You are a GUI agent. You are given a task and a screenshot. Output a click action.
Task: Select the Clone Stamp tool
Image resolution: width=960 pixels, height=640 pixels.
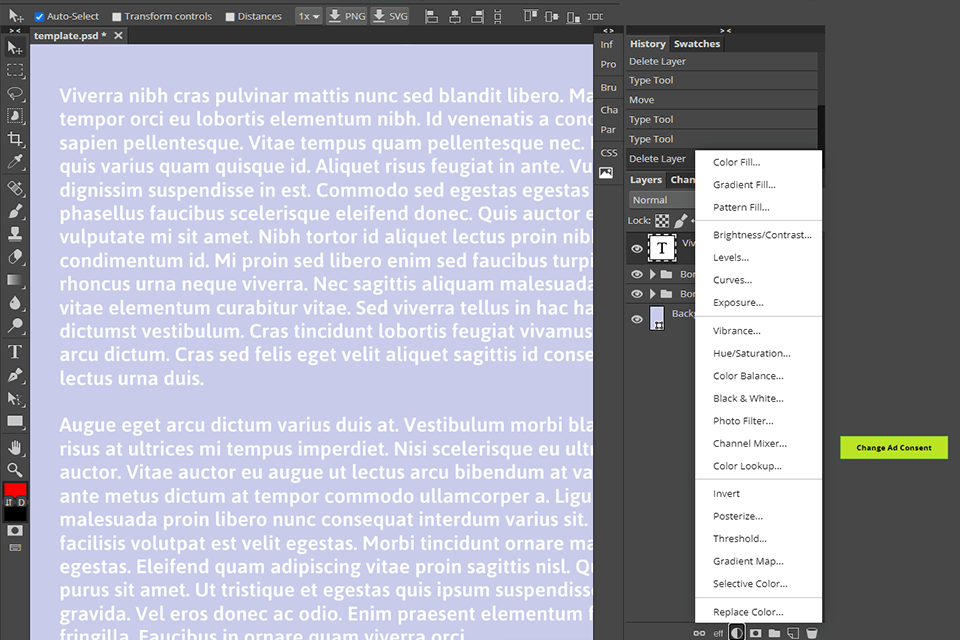pos(15,234)
